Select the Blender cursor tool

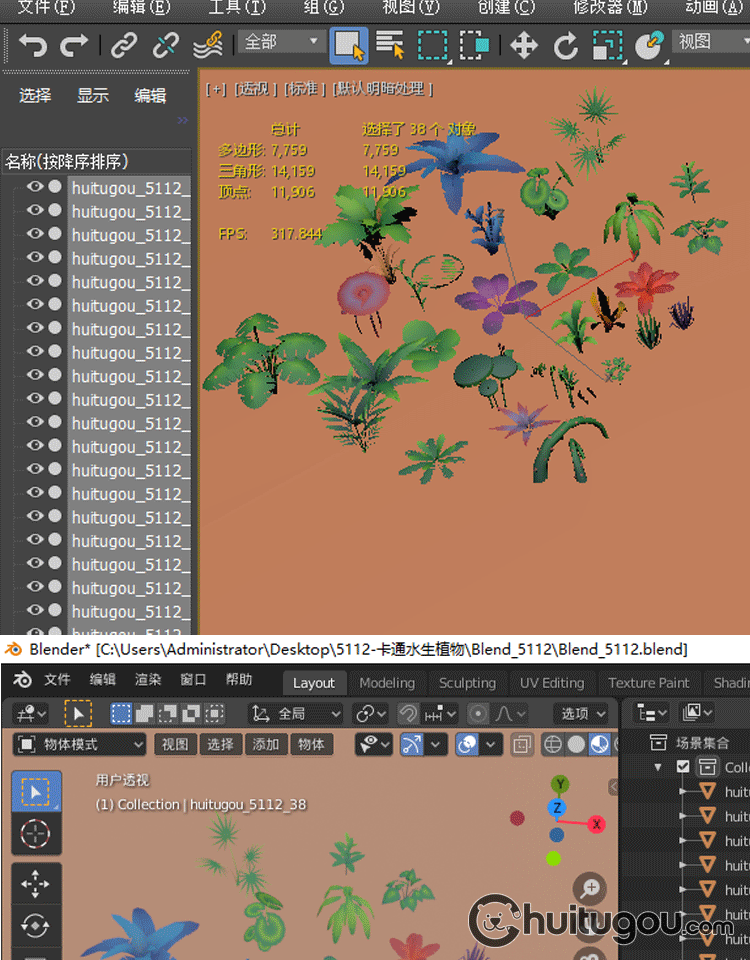coord(36,834)
